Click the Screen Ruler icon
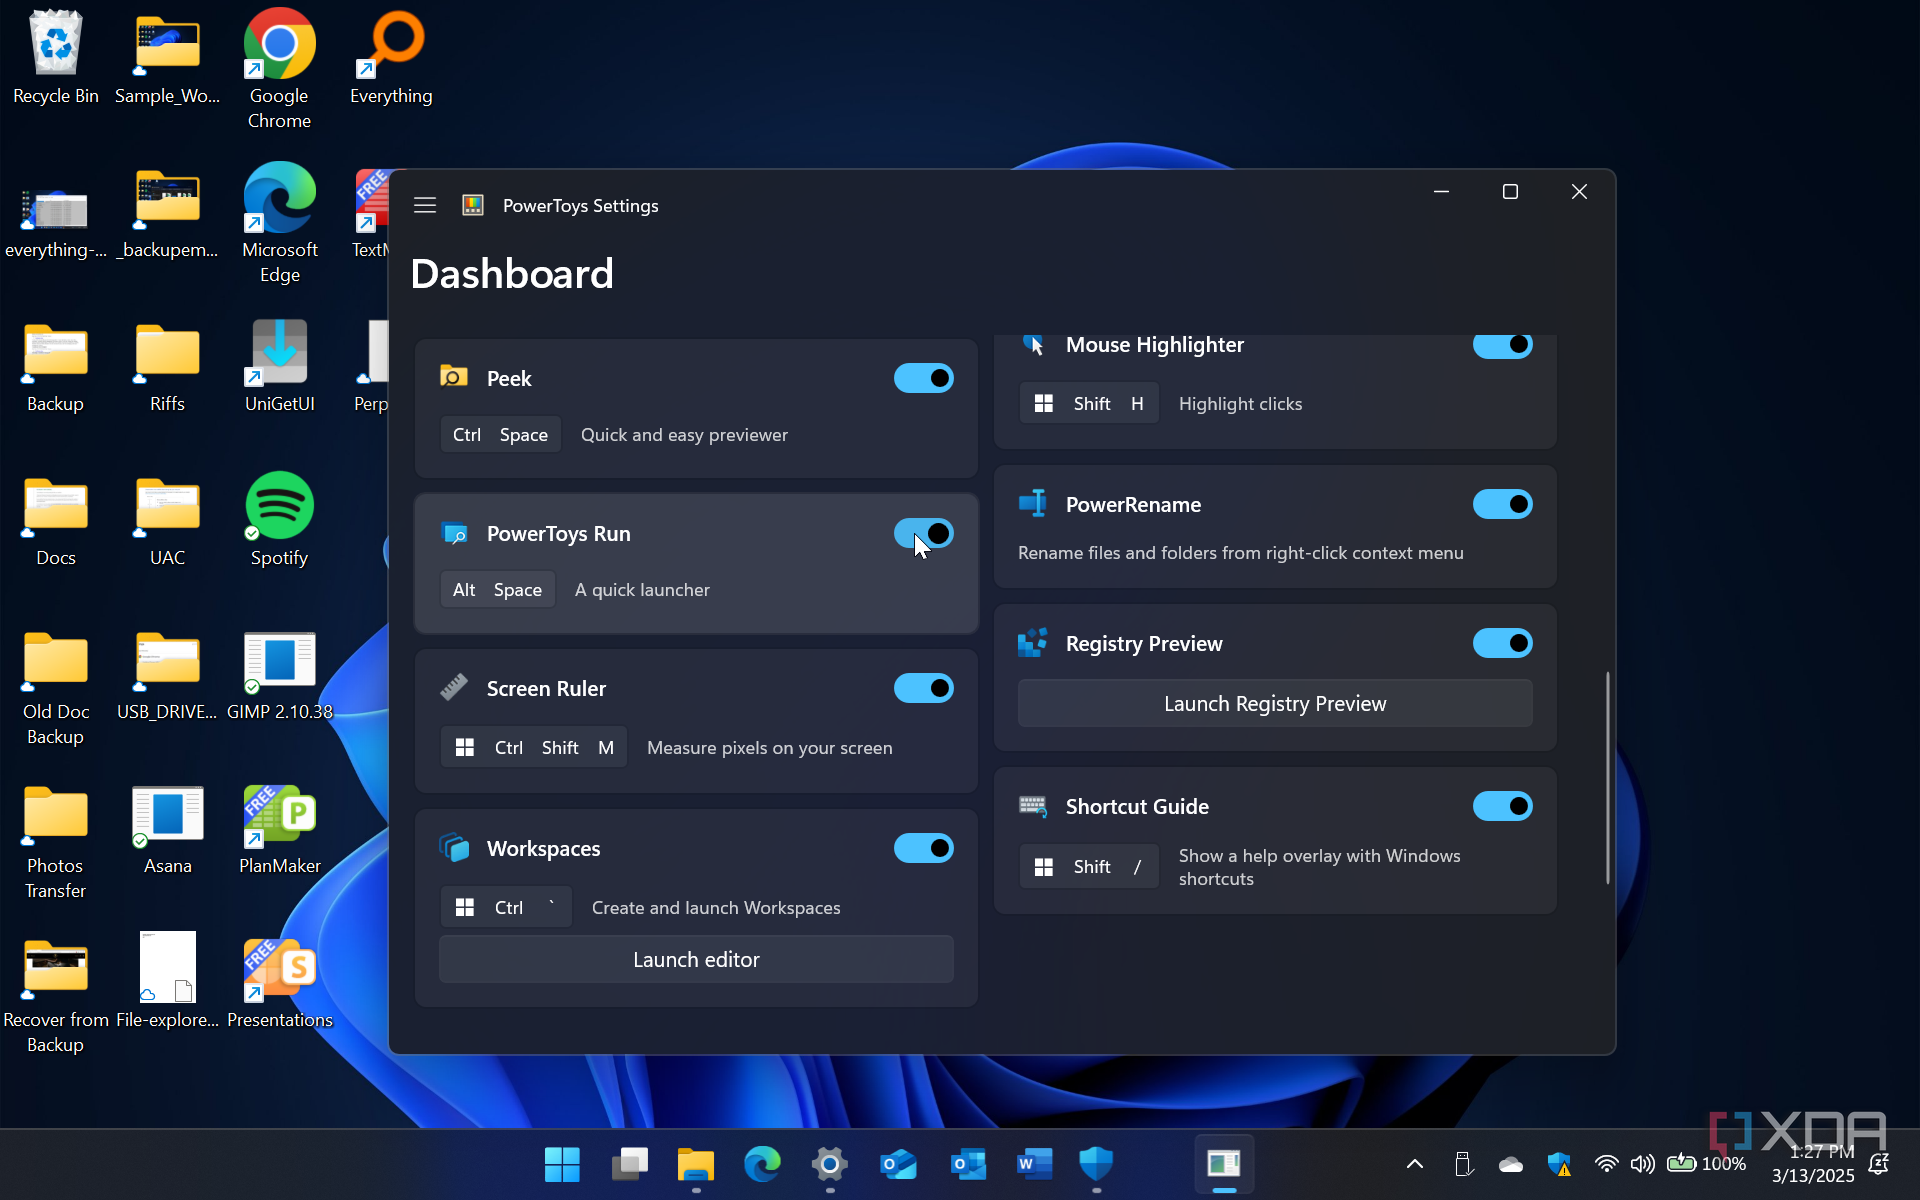 pyautogui.click(x=454, y=688)
